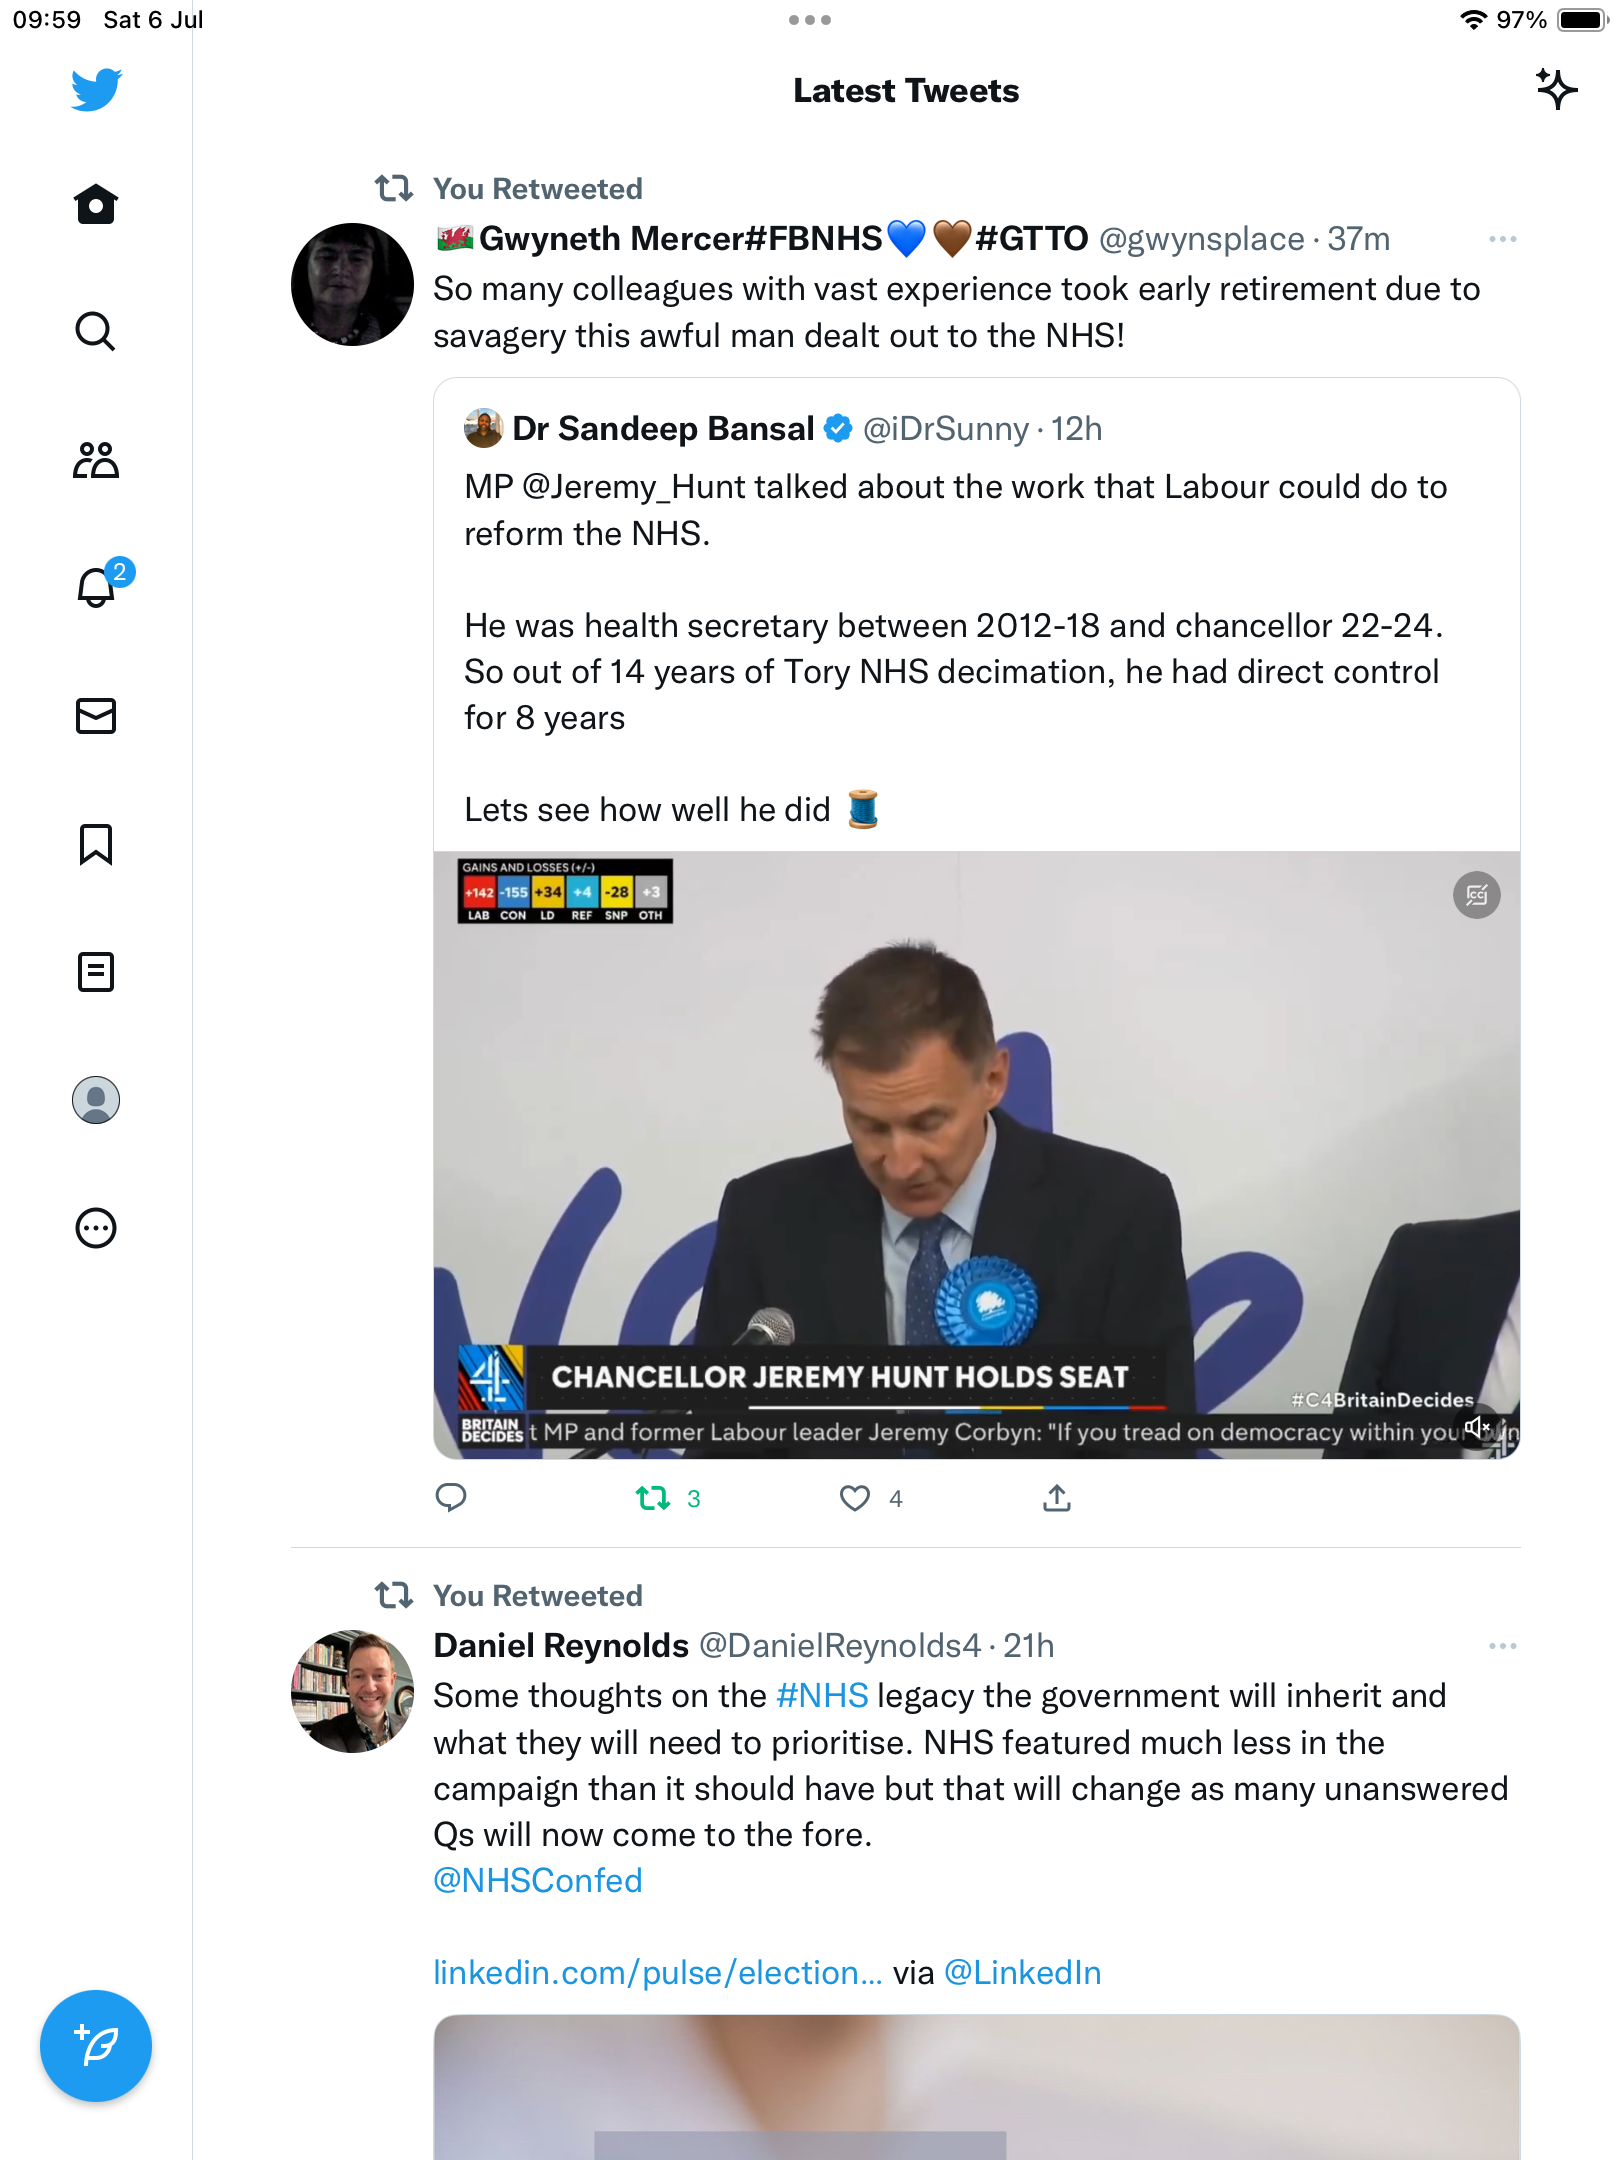Open more options on Gwyneth Mercer's tweet
Viewport: 1620px width, 2160px height.
click(x=1502, y=240)
